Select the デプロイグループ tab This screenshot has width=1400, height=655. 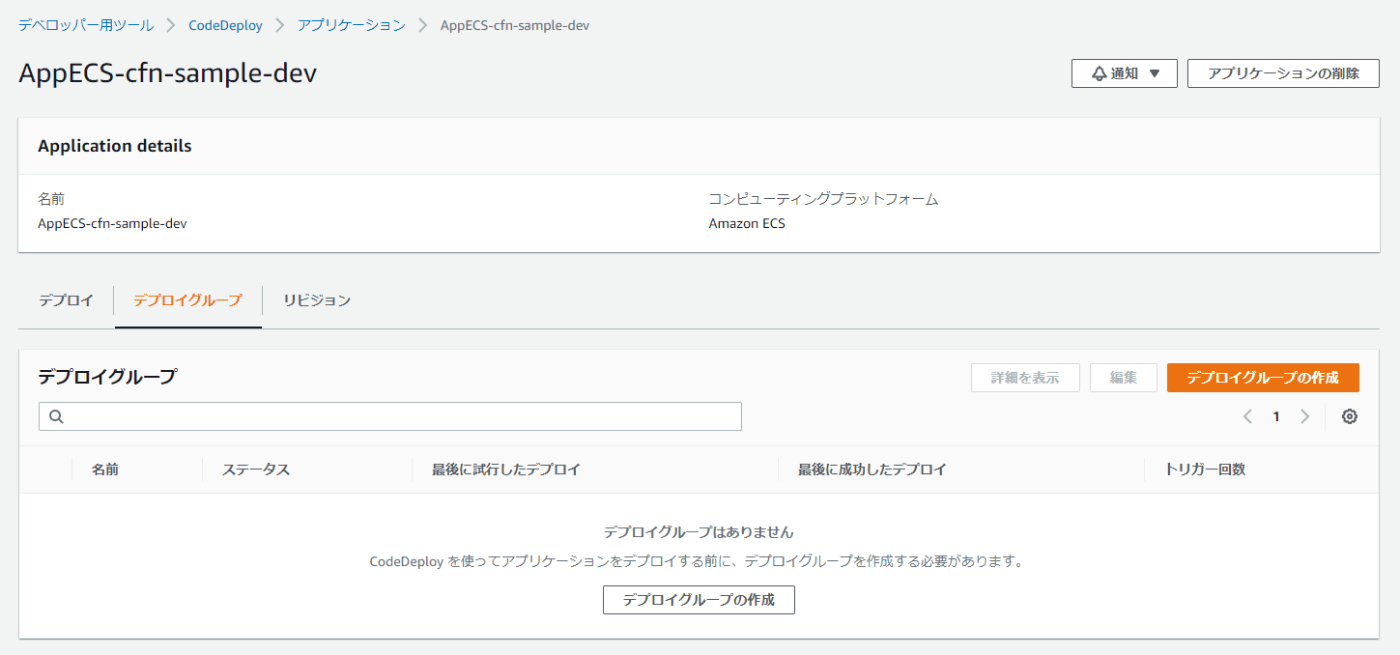187,300
